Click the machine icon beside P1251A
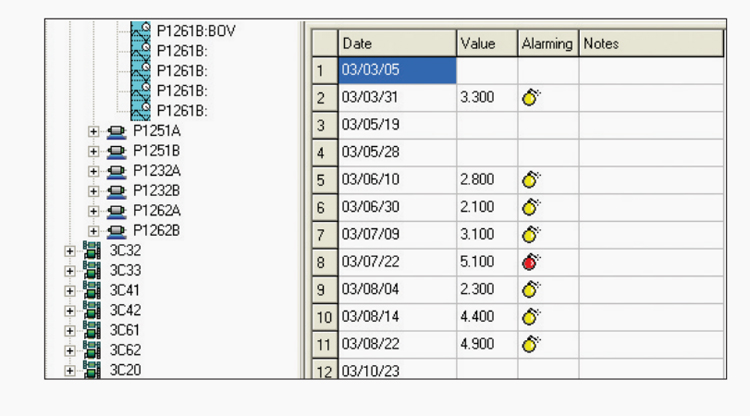750x416 pixels. [x=116, y=131]
